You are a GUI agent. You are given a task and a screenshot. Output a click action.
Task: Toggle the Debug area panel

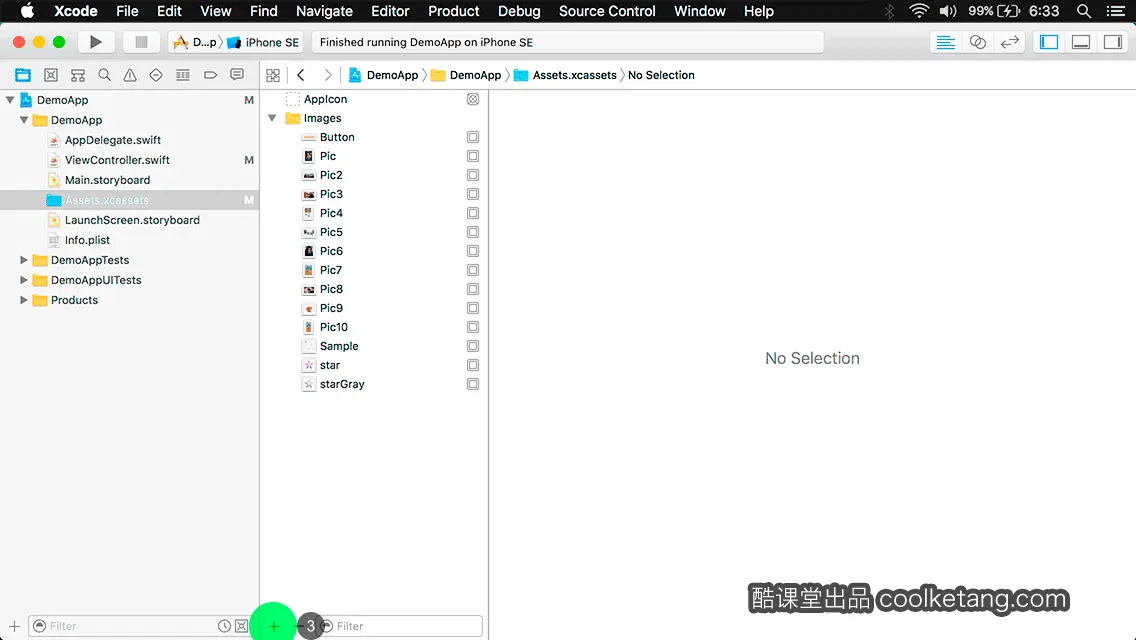(x=1081, y=42)
